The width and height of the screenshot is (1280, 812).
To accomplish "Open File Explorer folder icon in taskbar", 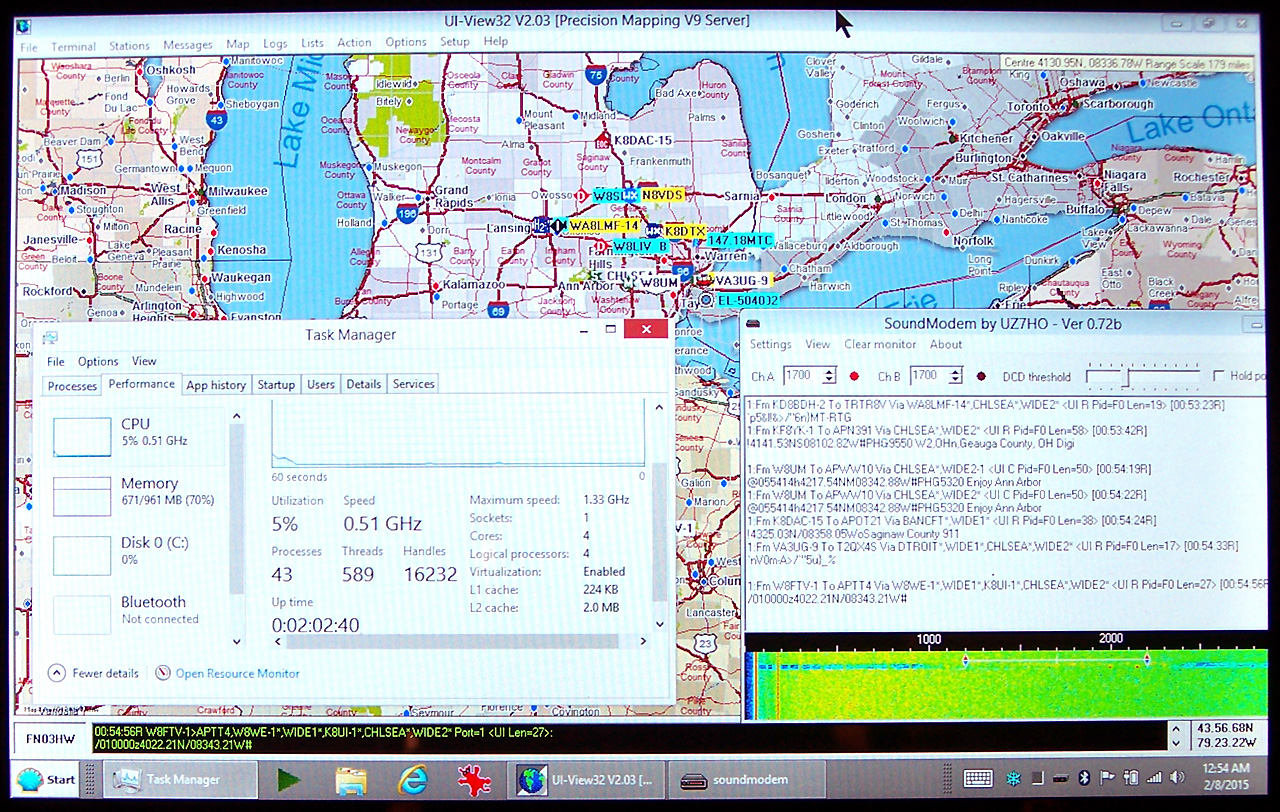I will point(350,780).
